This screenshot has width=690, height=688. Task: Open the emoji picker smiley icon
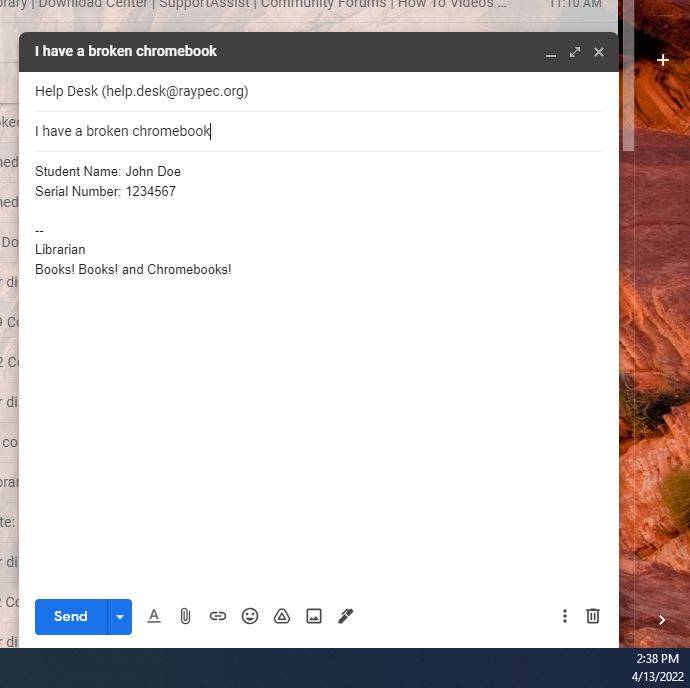tap(250, 616)
